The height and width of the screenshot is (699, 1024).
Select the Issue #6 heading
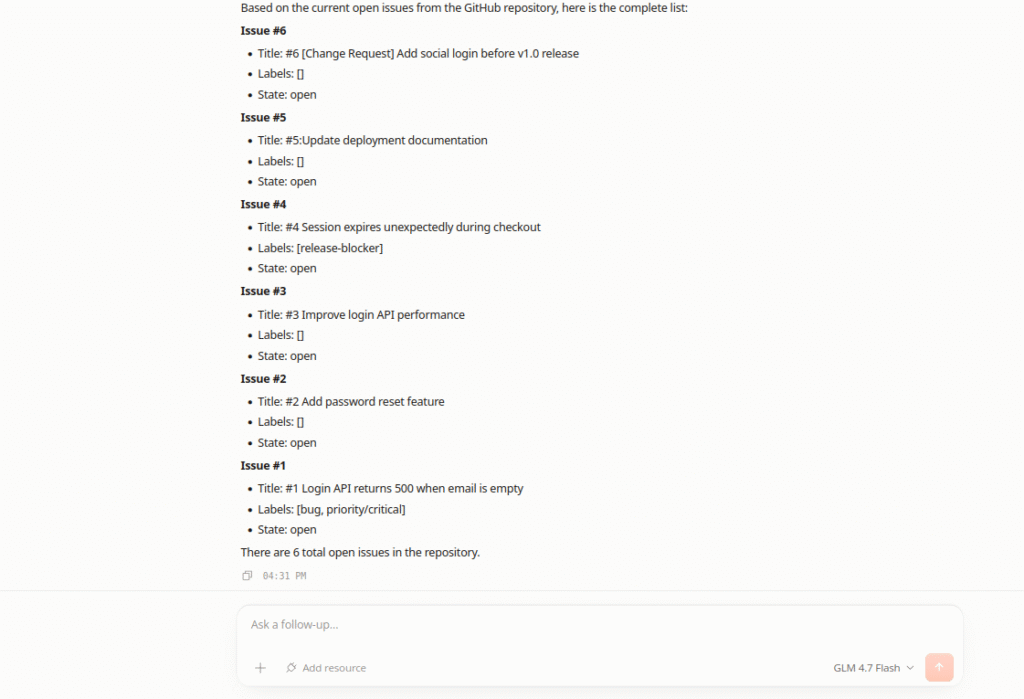(263, 31)
